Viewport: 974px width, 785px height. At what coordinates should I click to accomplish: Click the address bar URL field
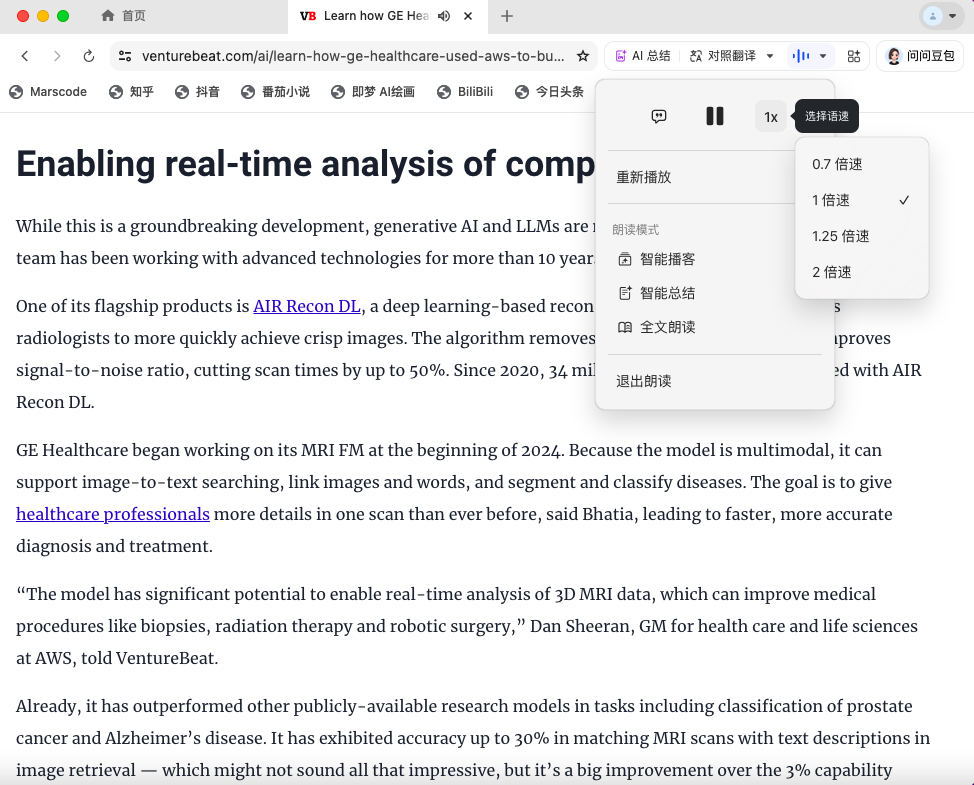pos(353,56)
